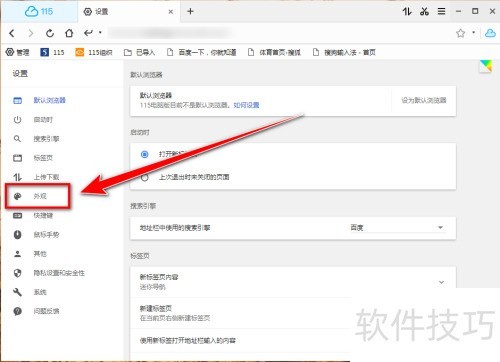Minimize the browser window
The height and width of the screenshot is (362, 500).
pyautogui.click(x=459, y=12)
